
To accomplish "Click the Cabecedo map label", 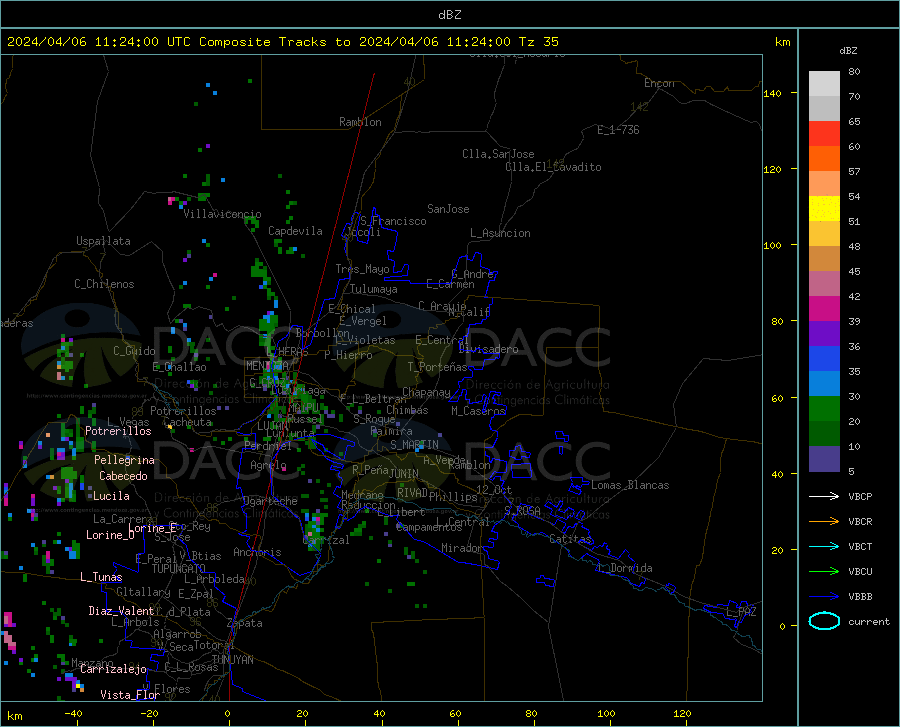I will pyautogui.click(x=123, y=476).
